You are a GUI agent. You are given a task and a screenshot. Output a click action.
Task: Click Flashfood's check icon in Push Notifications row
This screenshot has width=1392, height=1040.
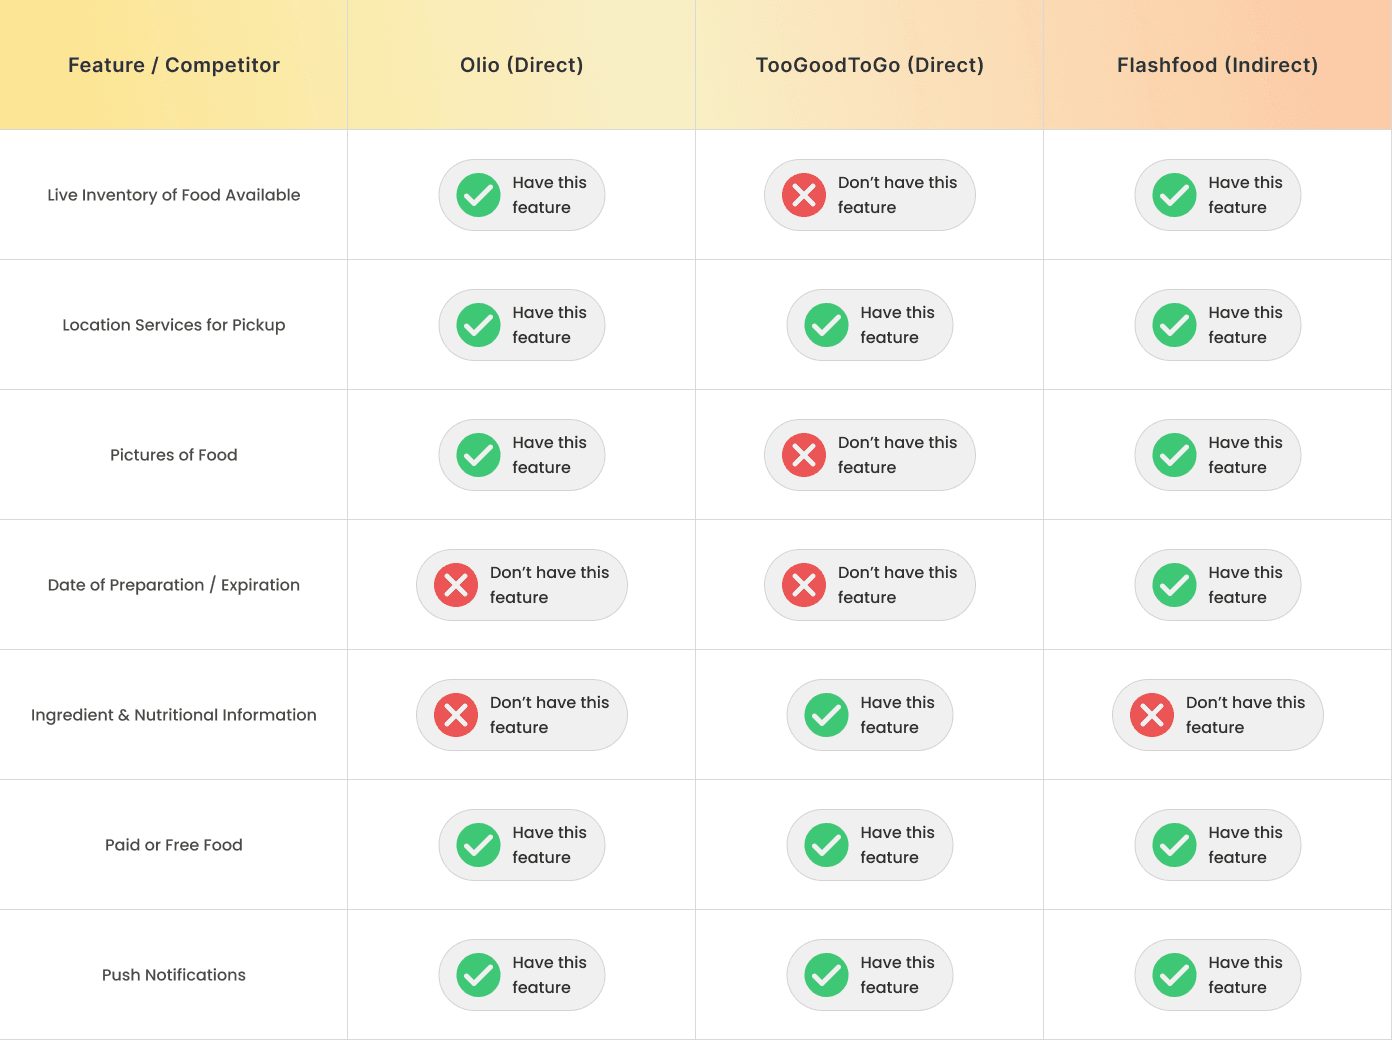click(1175, 975)
